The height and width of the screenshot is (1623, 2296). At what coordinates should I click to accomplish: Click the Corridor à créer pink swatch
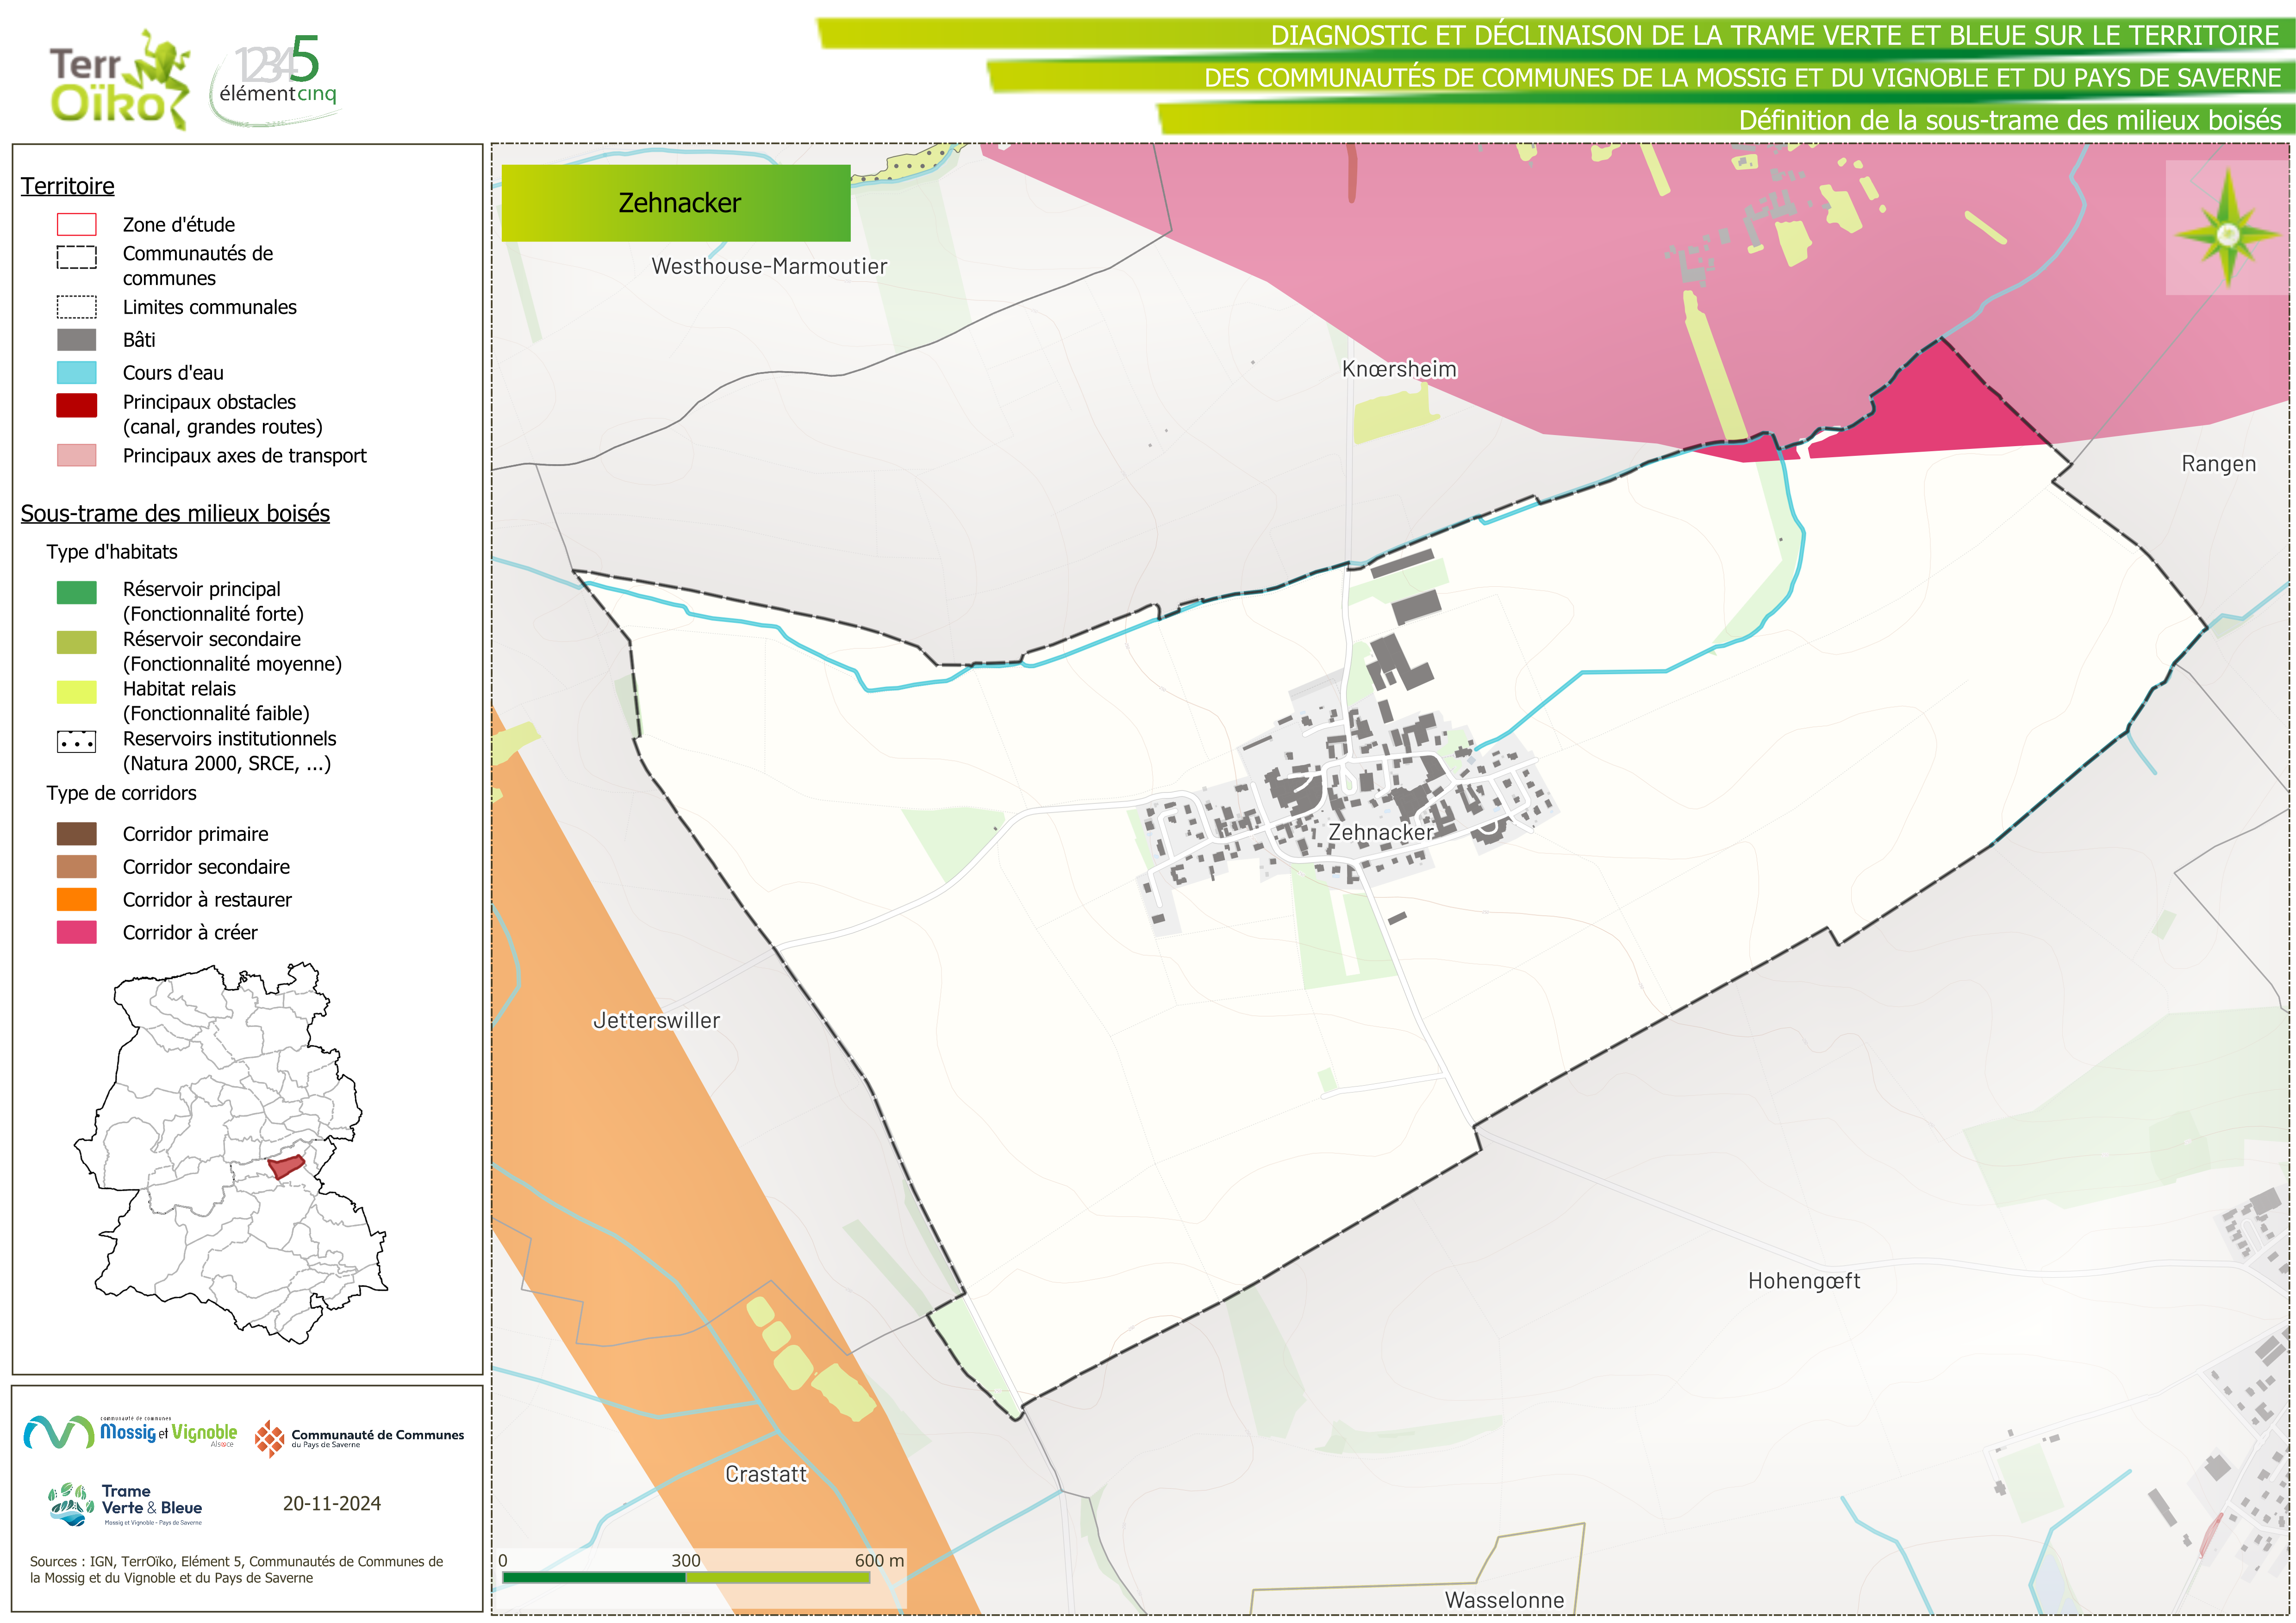tap(77, 932)
